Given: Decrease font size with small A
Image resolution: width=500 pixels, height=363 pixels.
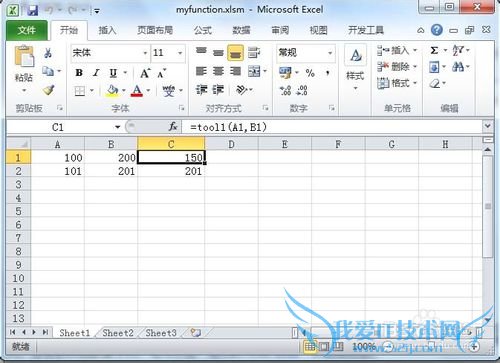Looking at the screenshot, I should 162,73.
